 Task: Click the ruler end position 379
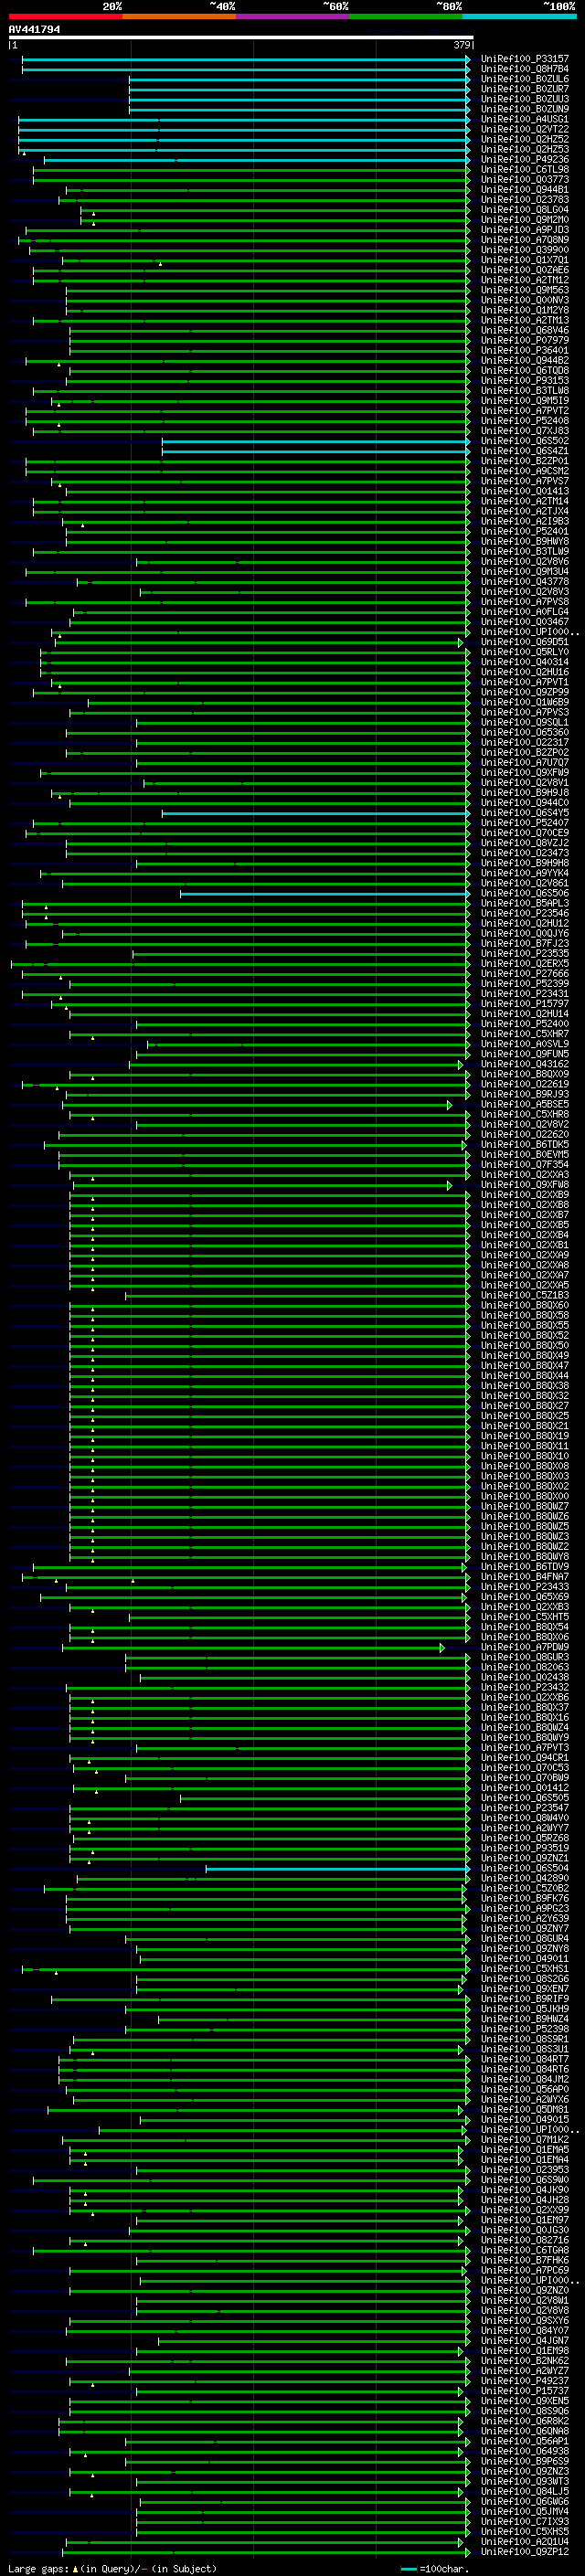[462, 45]
